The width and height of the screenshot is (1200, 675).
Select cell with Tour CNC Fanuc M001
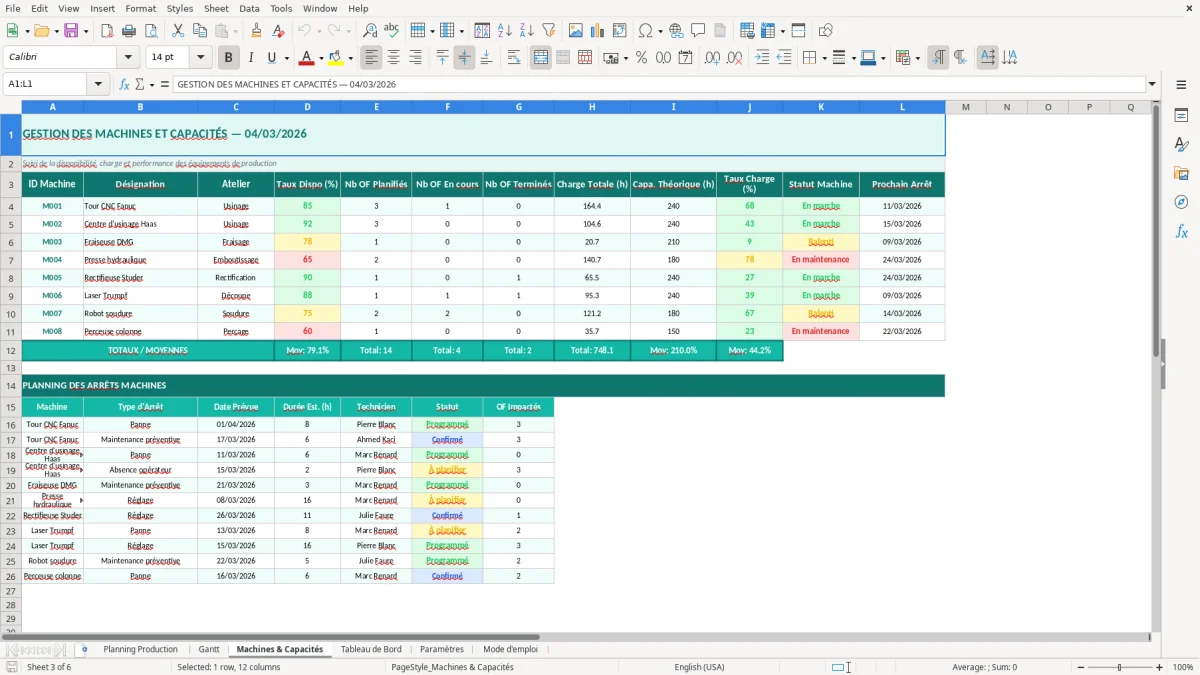[x=140, y=206]
